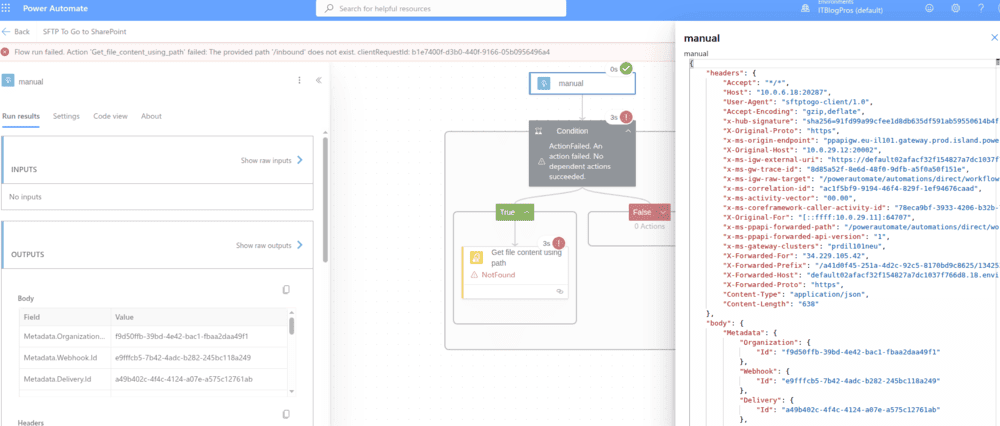Click the link icon on Get file content card
The height and width of the screenshot is (426, 1000).
point(560,290)
